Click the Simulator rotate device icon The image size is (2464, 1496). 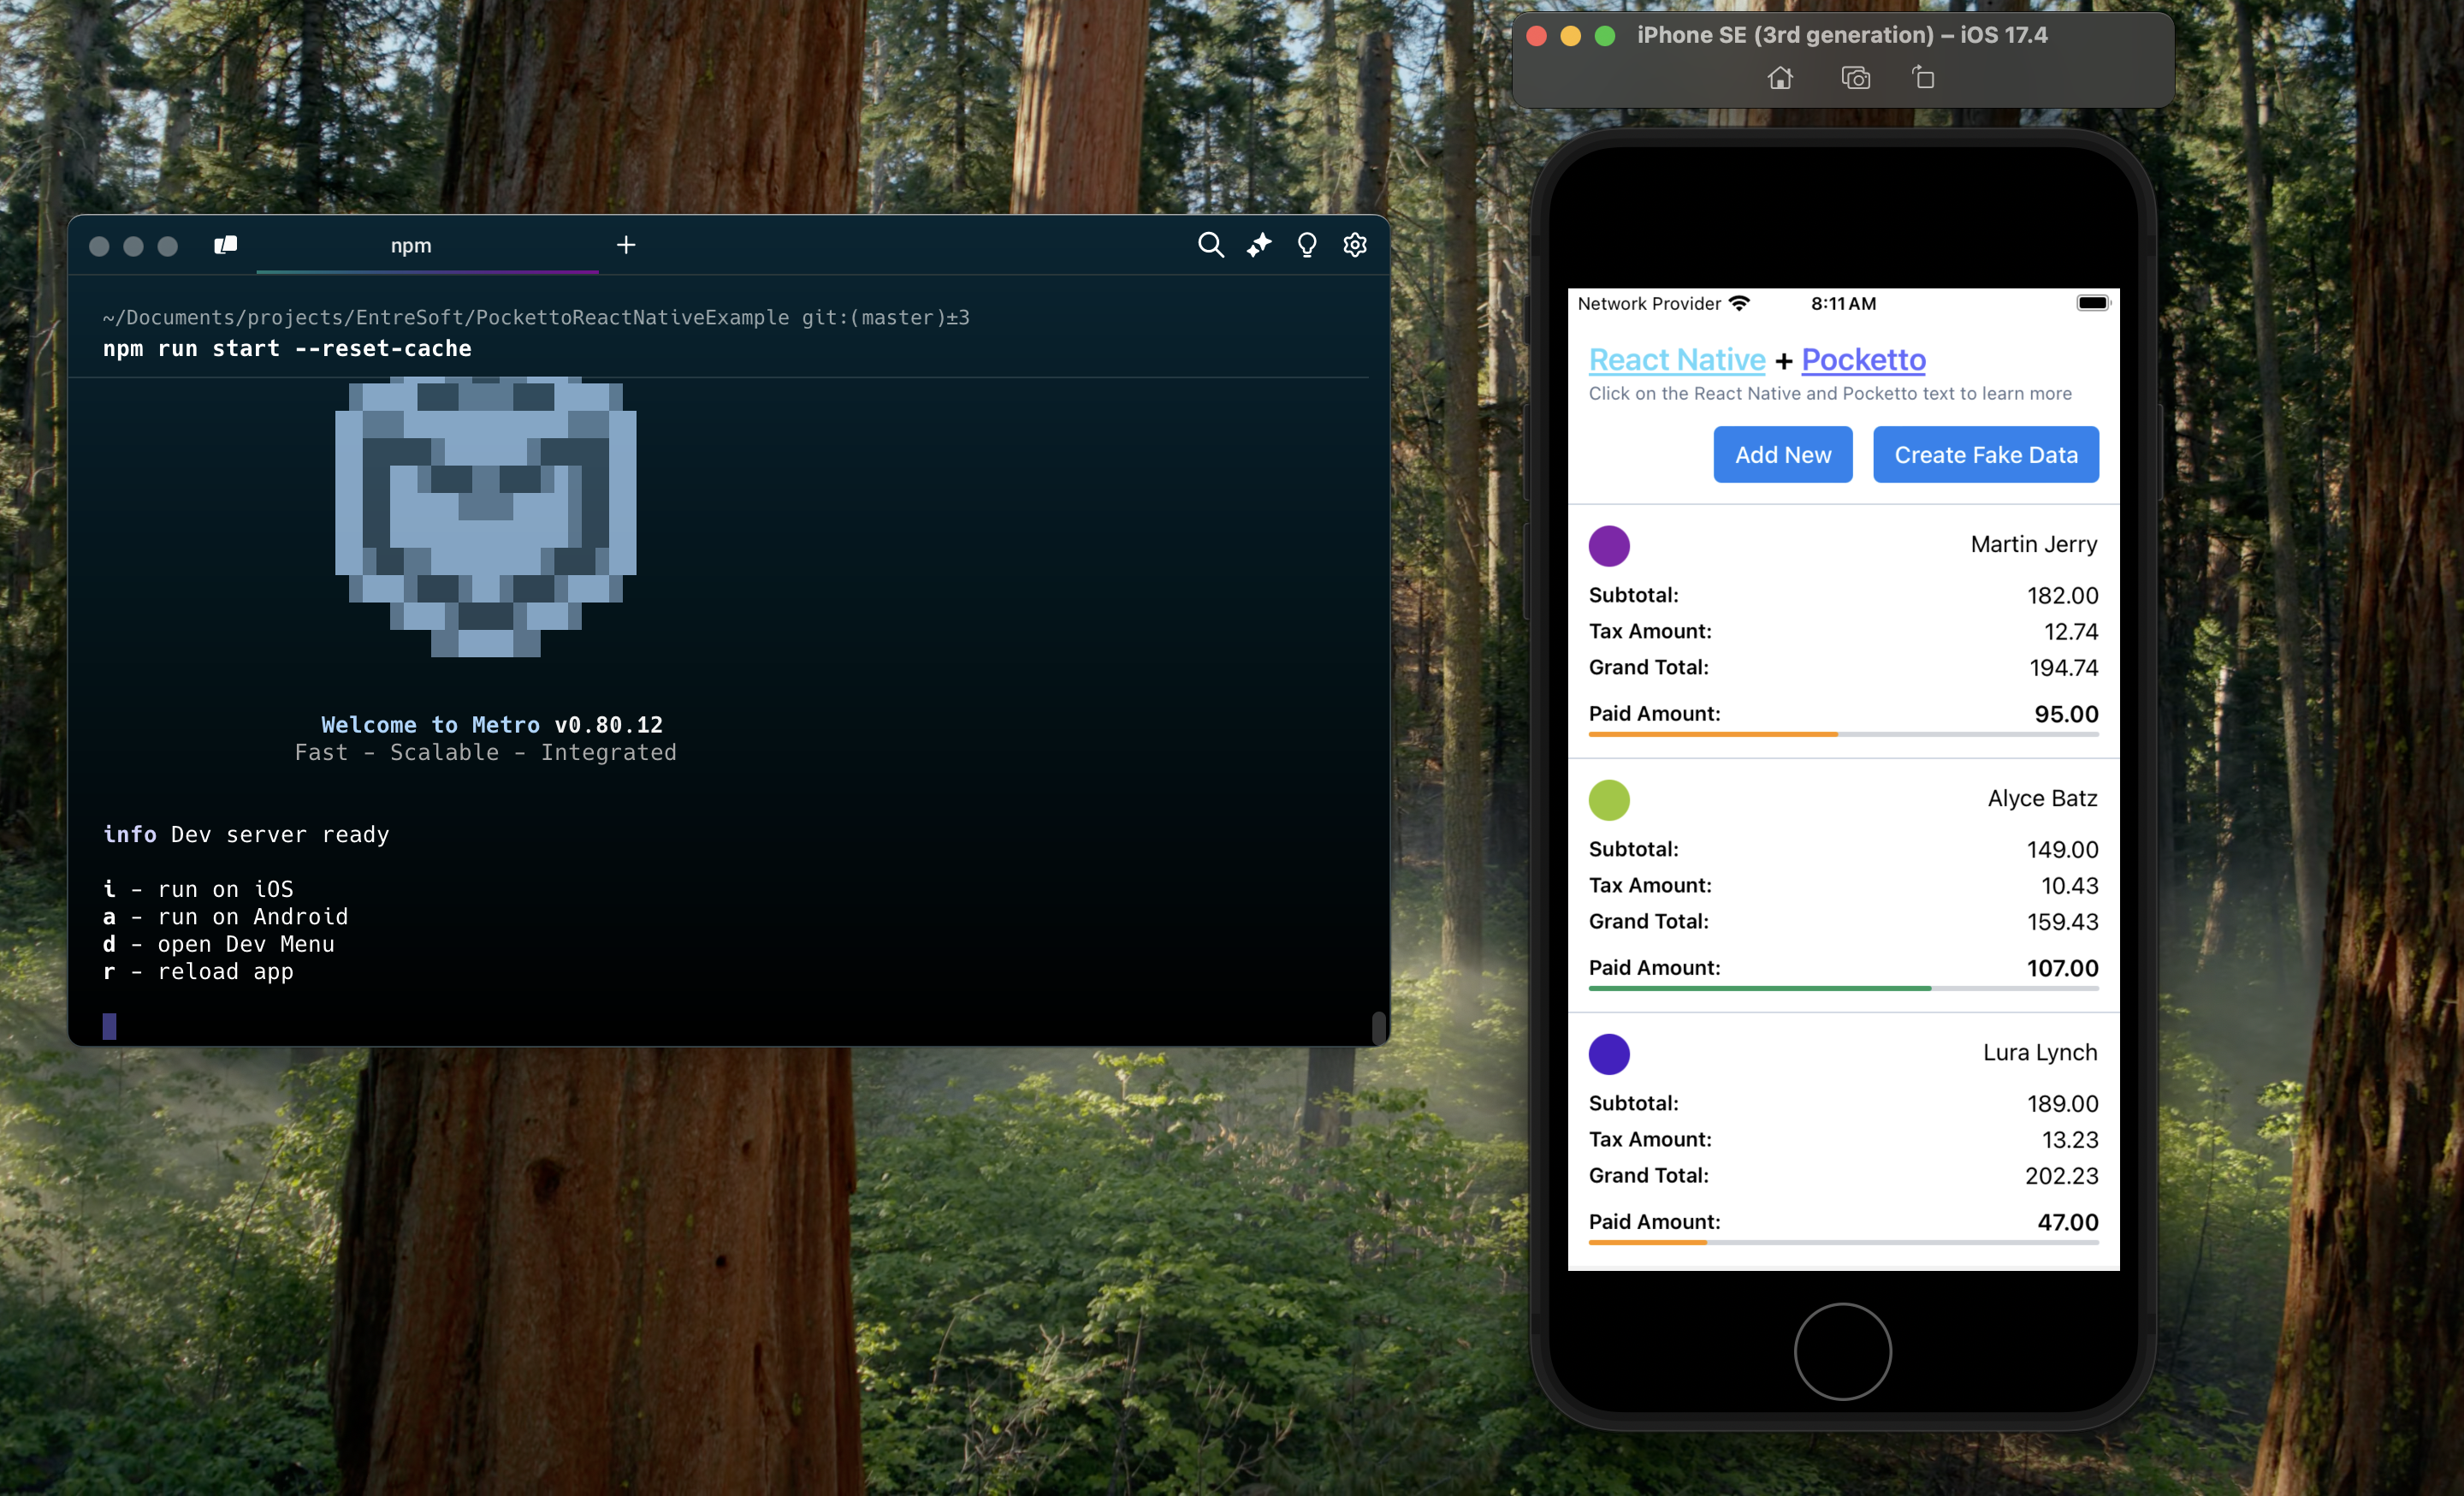pyautogui.click(x=1923, y=78)
